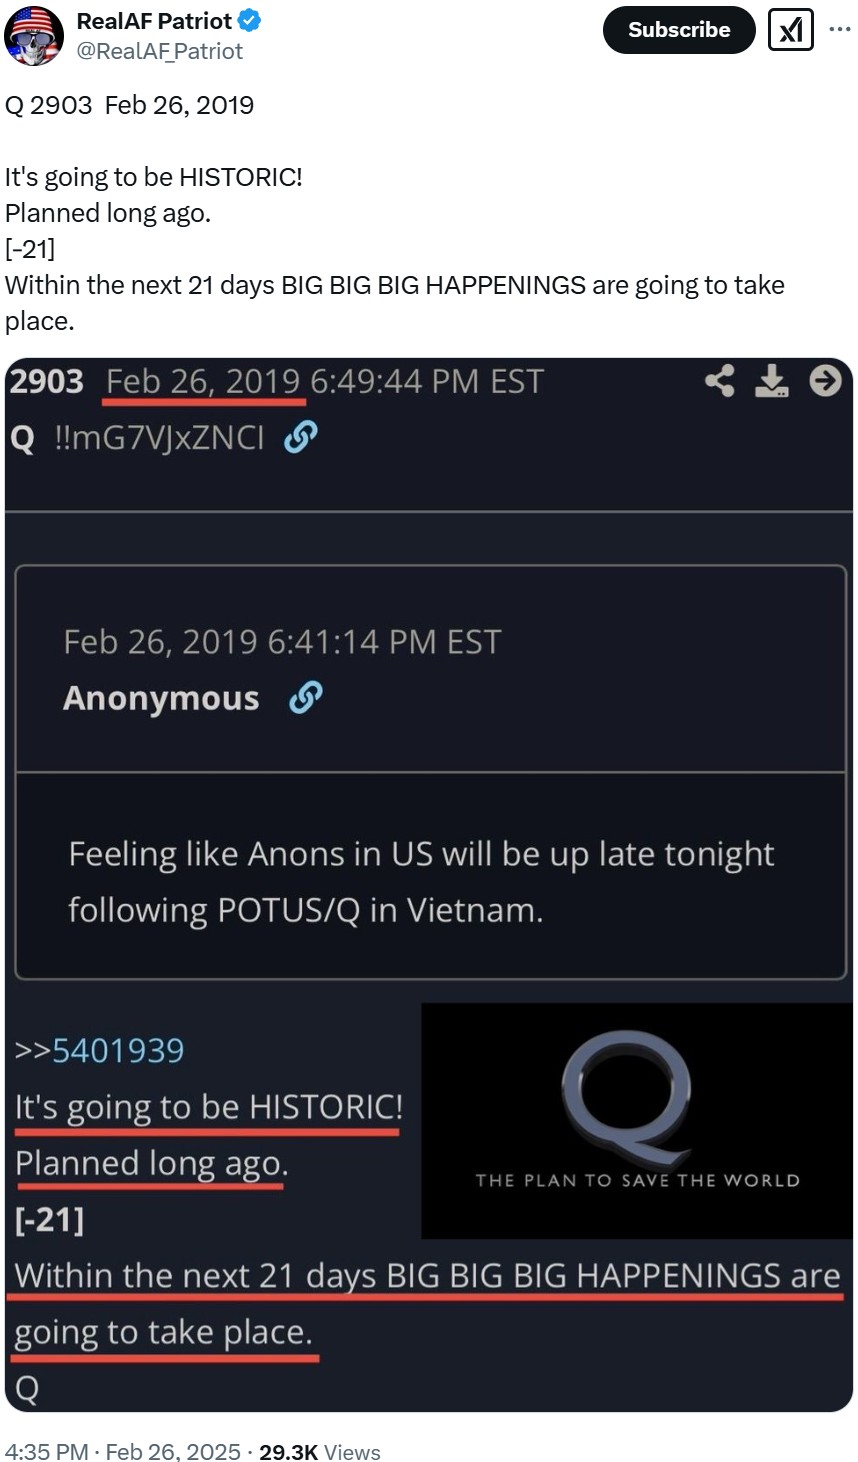
Task: Subscribe to RealAF Patriot
Action: coord(679,30)
